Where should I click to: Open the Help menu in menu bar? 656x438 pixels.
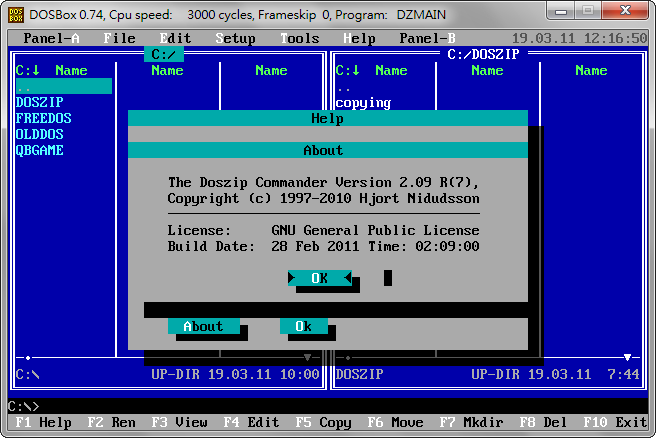(359, 38)
